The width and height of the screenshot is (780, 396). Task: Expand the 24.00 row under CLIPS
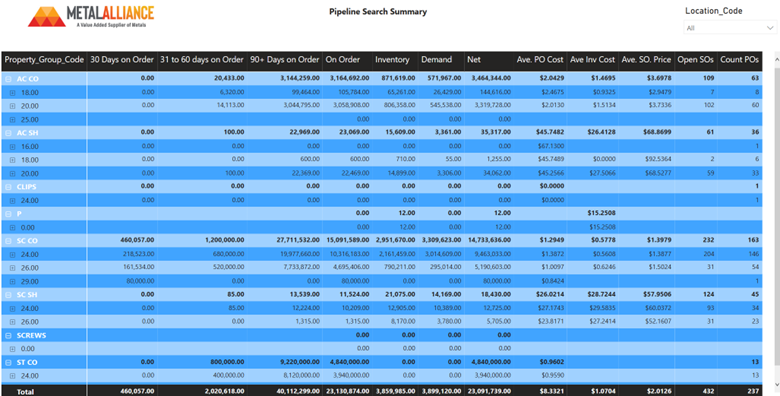[12, 200]
